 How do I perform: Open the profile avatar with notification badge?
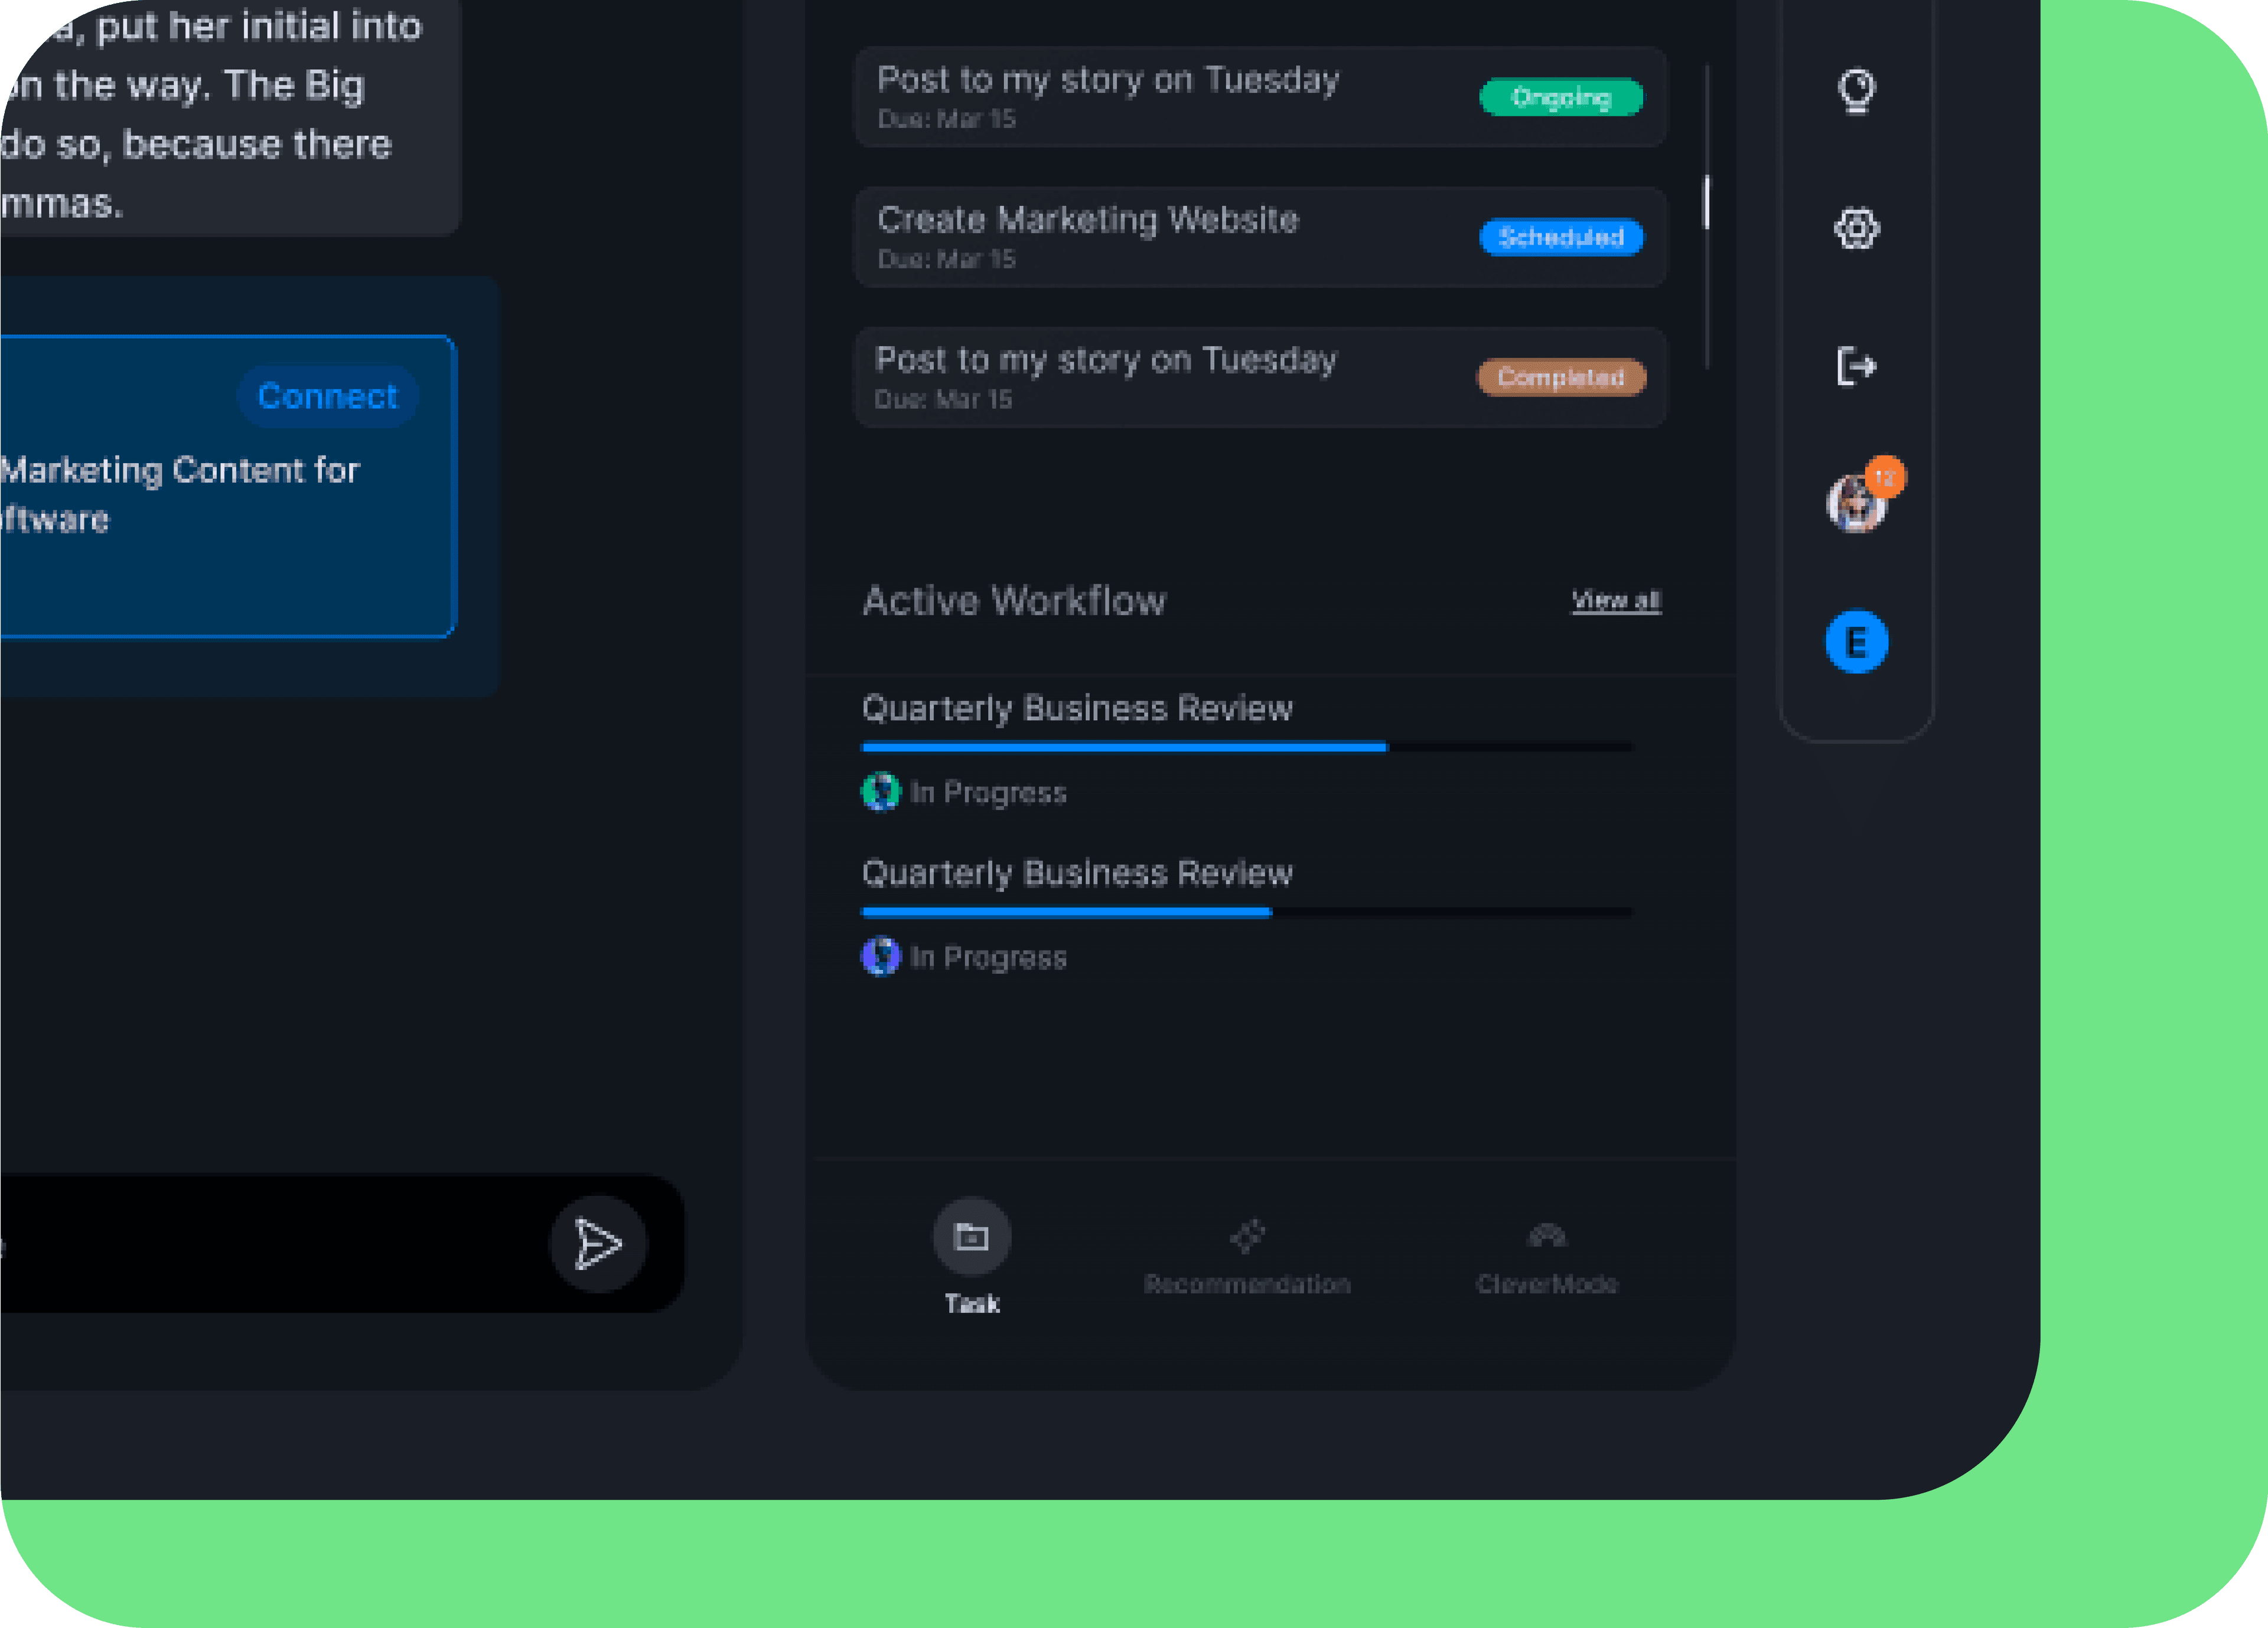click(x=1855, y=503)
